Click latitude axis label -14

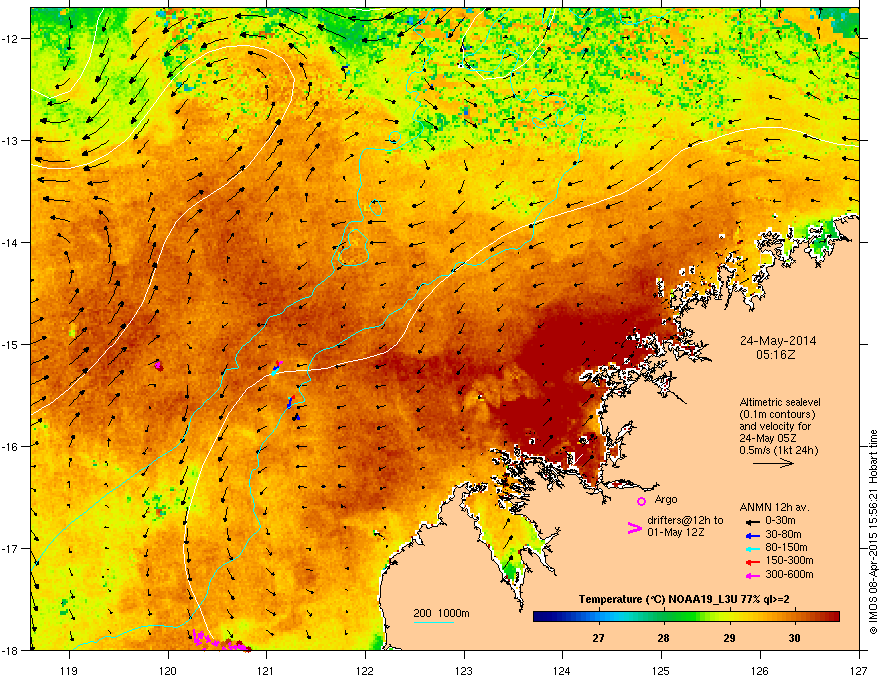point(10,243)
